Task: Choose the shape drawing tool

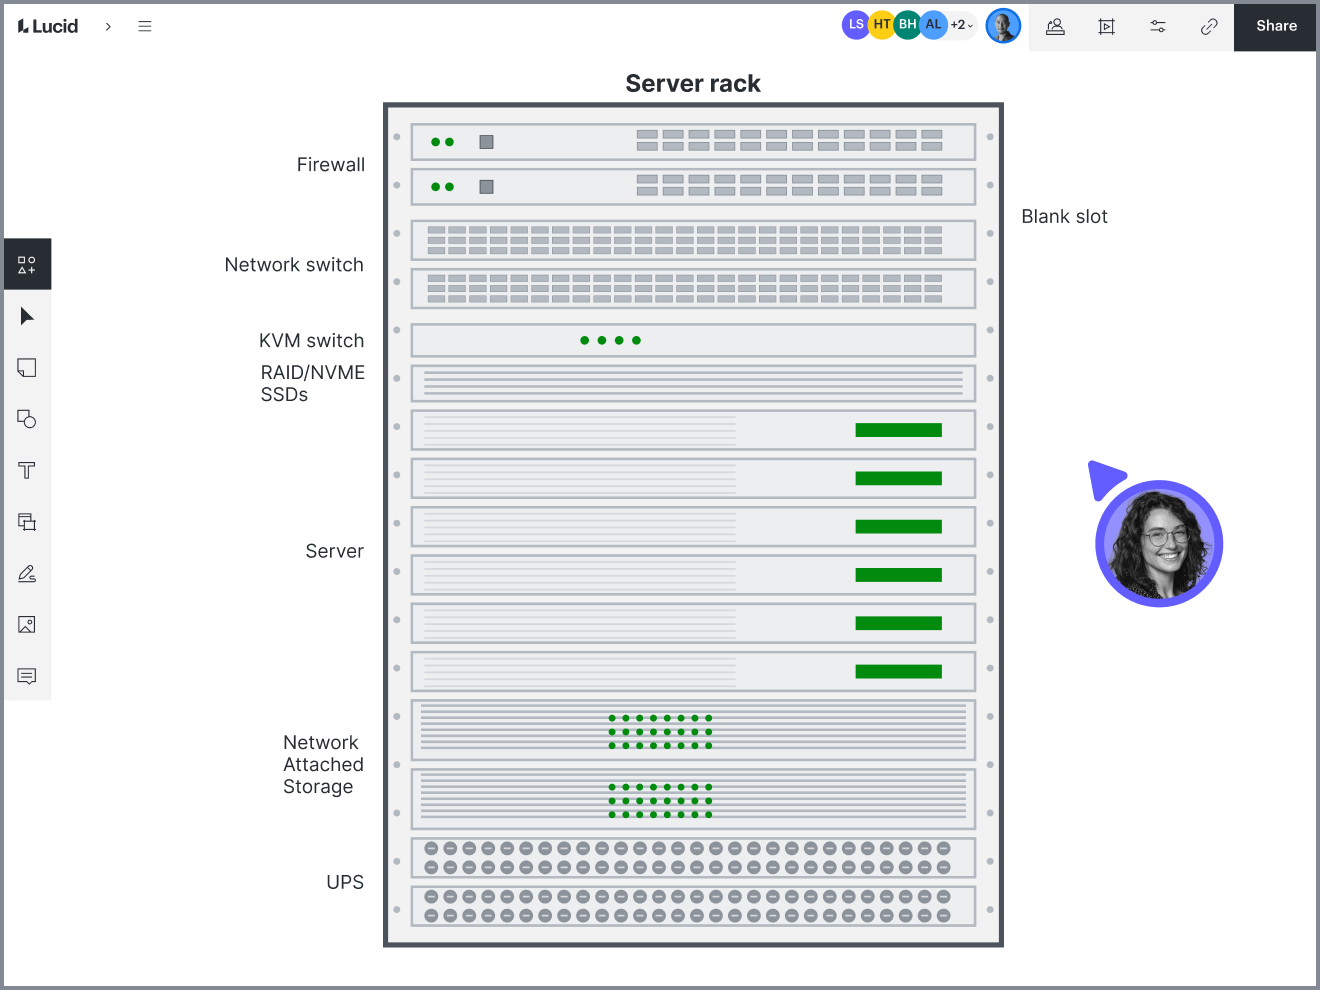Action: [27, 419]
